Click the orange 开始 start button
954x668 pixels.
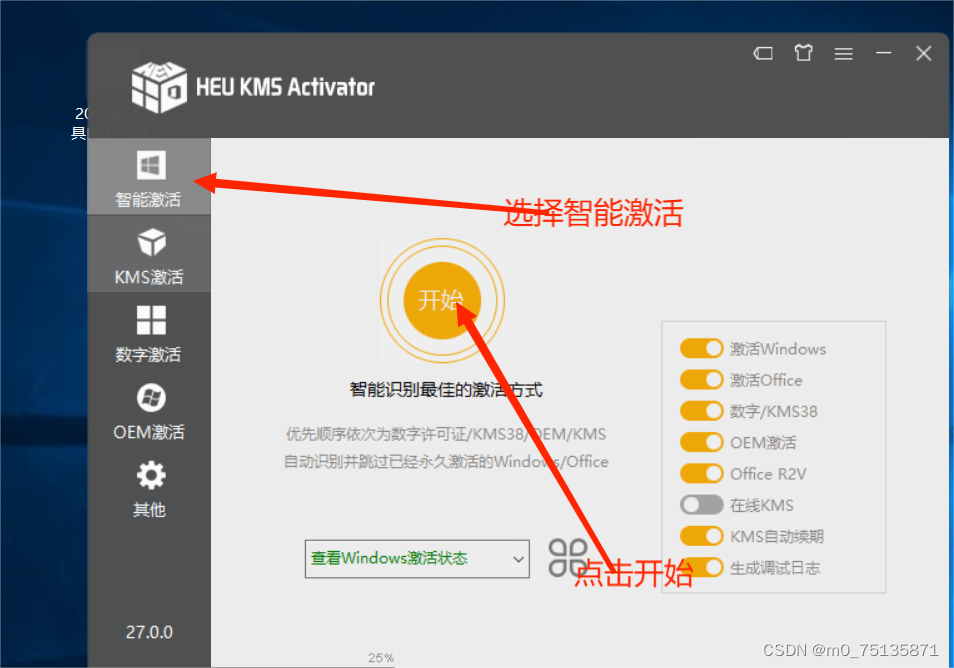[442, 301]
